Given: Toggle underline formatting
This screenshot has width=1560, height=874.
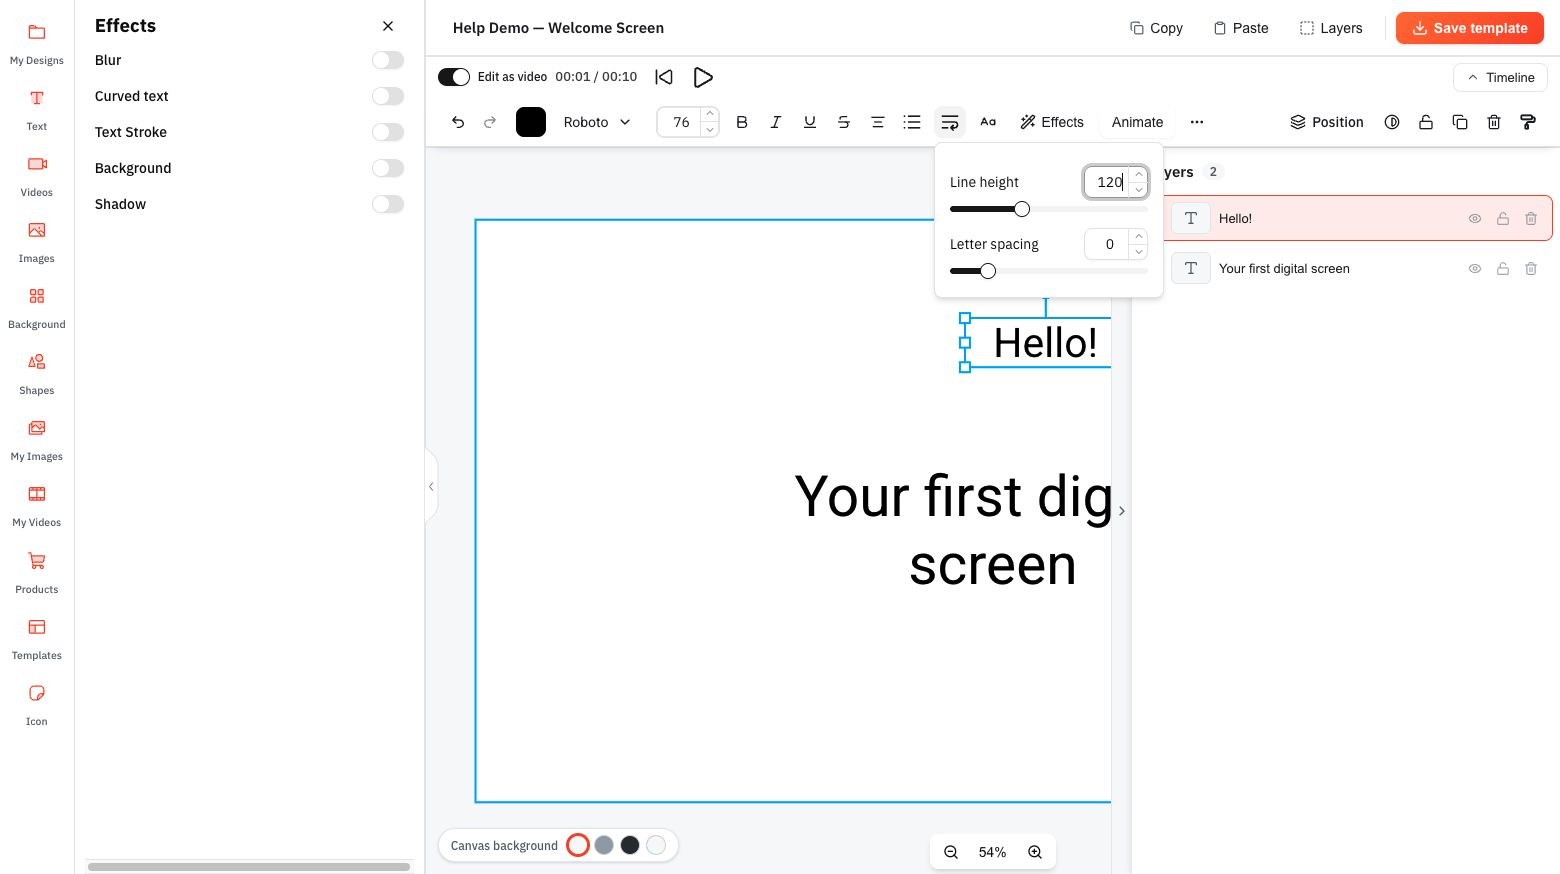Looking at the screenshot, I should (x=810, y=122).
